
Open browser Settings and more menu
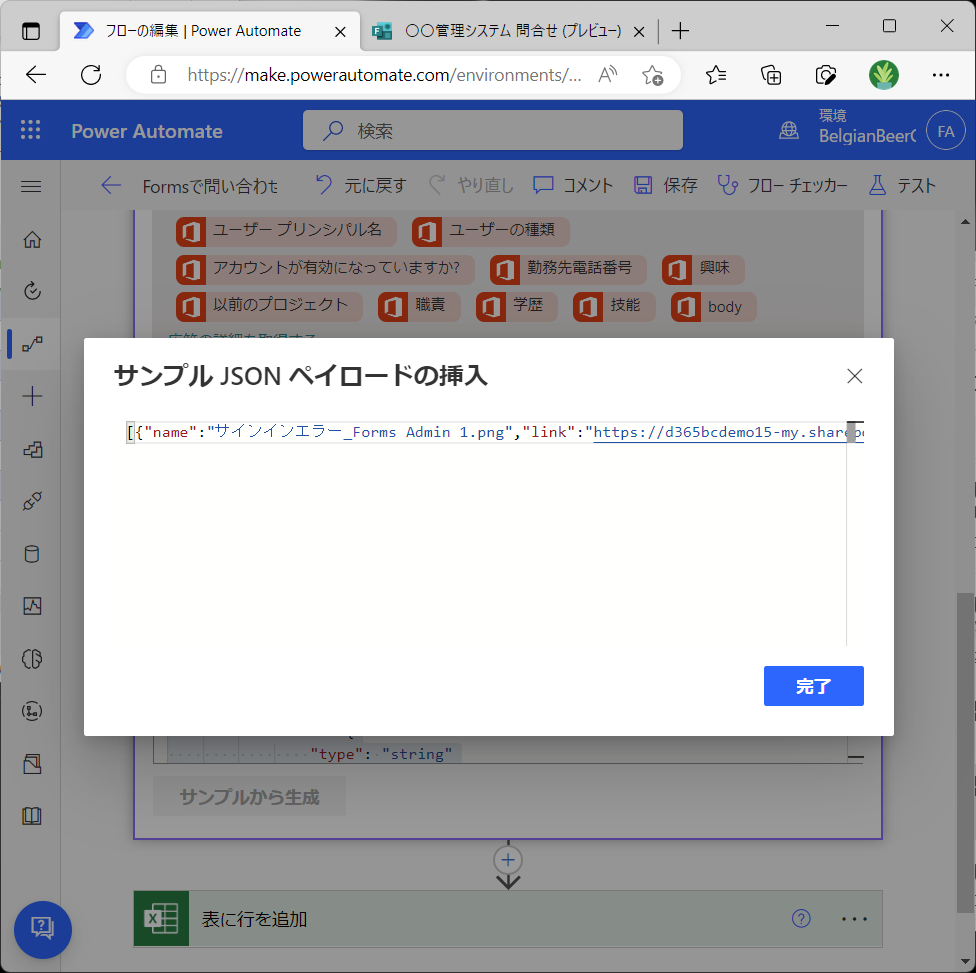[x=941, y=75]
